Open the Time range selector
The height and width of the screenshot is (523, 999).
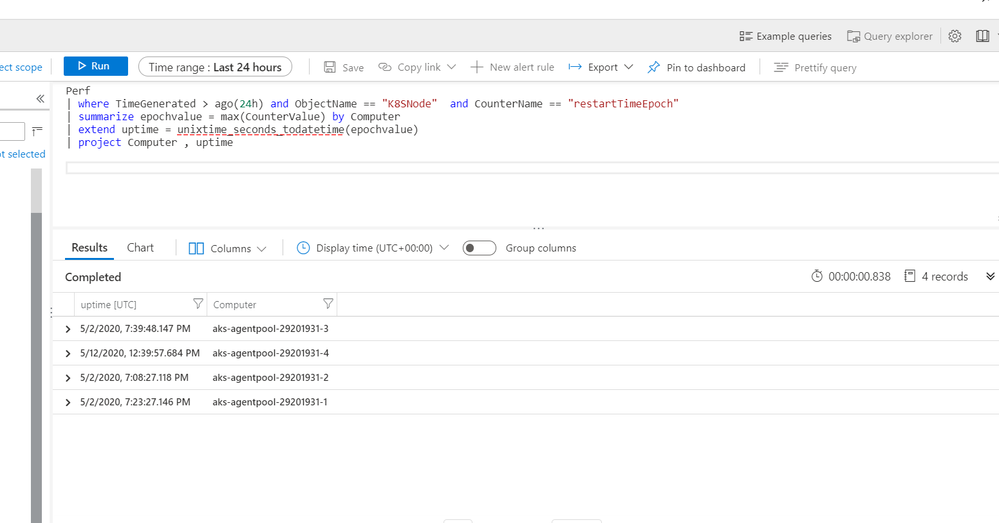[x=215, y=67]
